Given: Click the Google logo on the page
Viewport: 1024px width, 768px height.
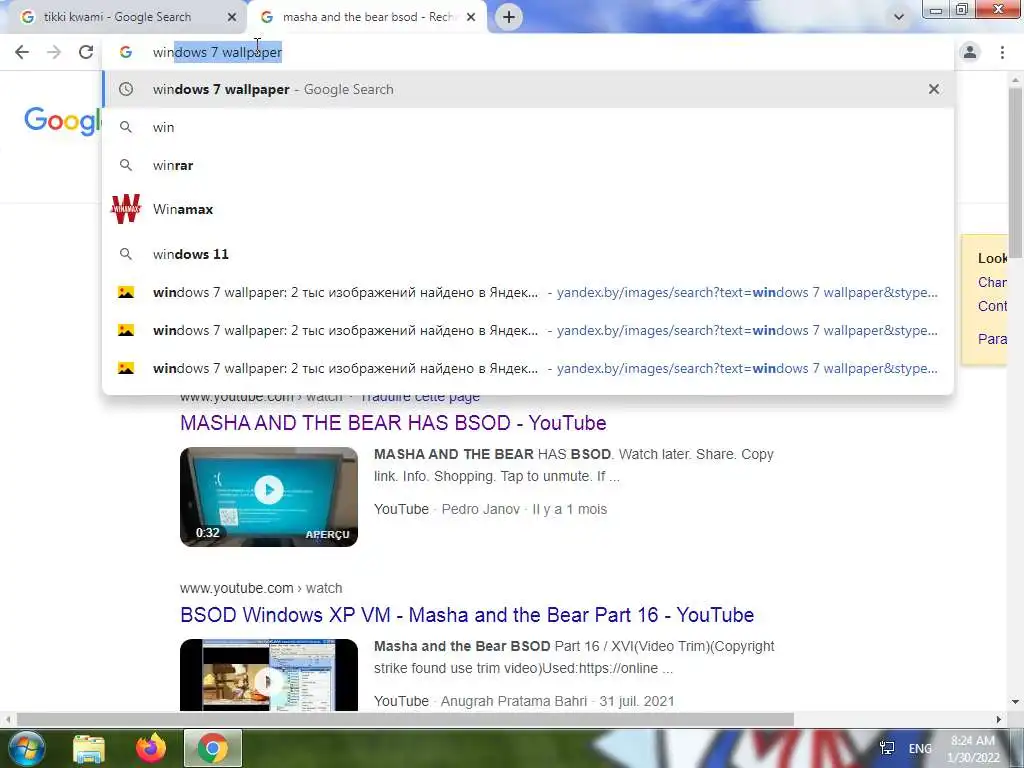Looking at the screenshot, I should pyautogui.click(x=63, y=121).
